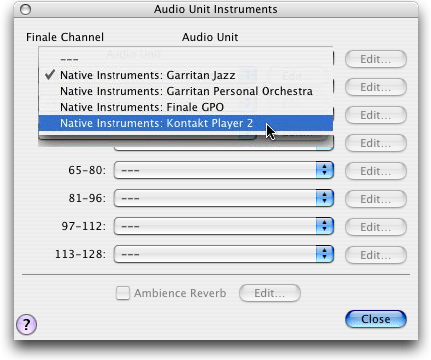Open the 65-80 channel Audio Unit dropdown

(223, 170)
